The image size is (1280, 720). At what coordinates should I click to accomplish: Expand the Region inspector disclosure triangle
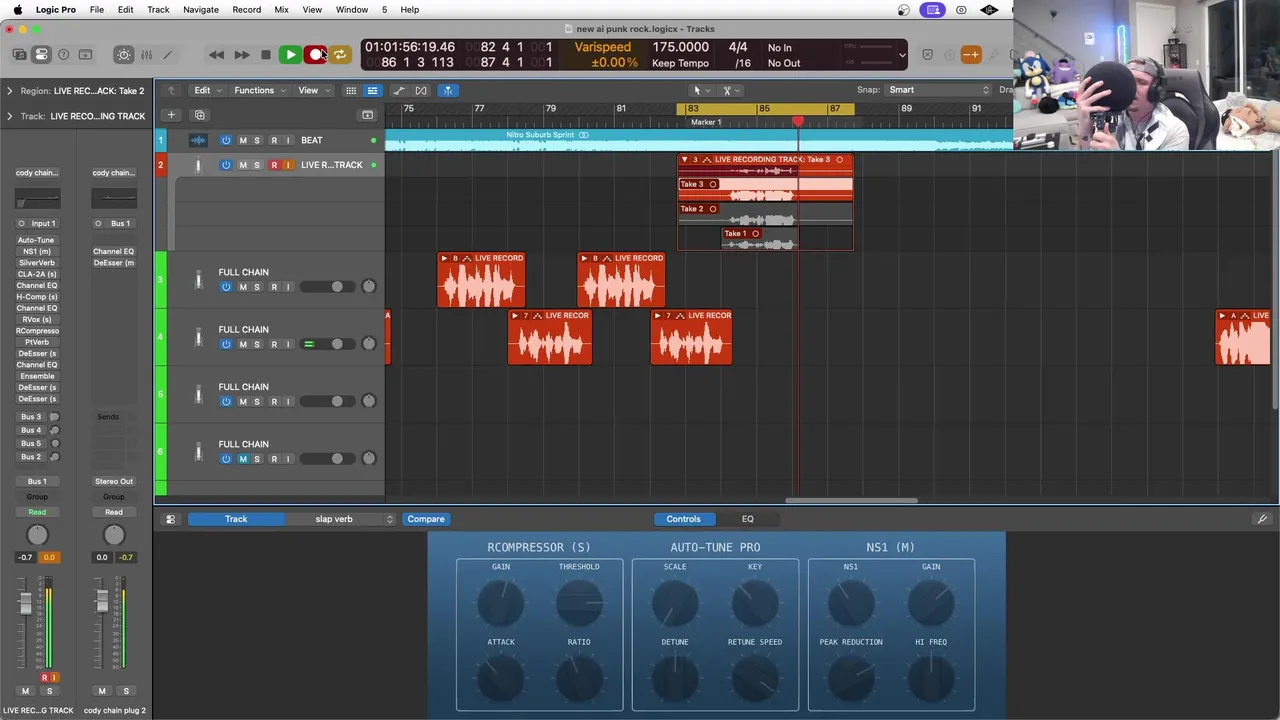(10, 91)
